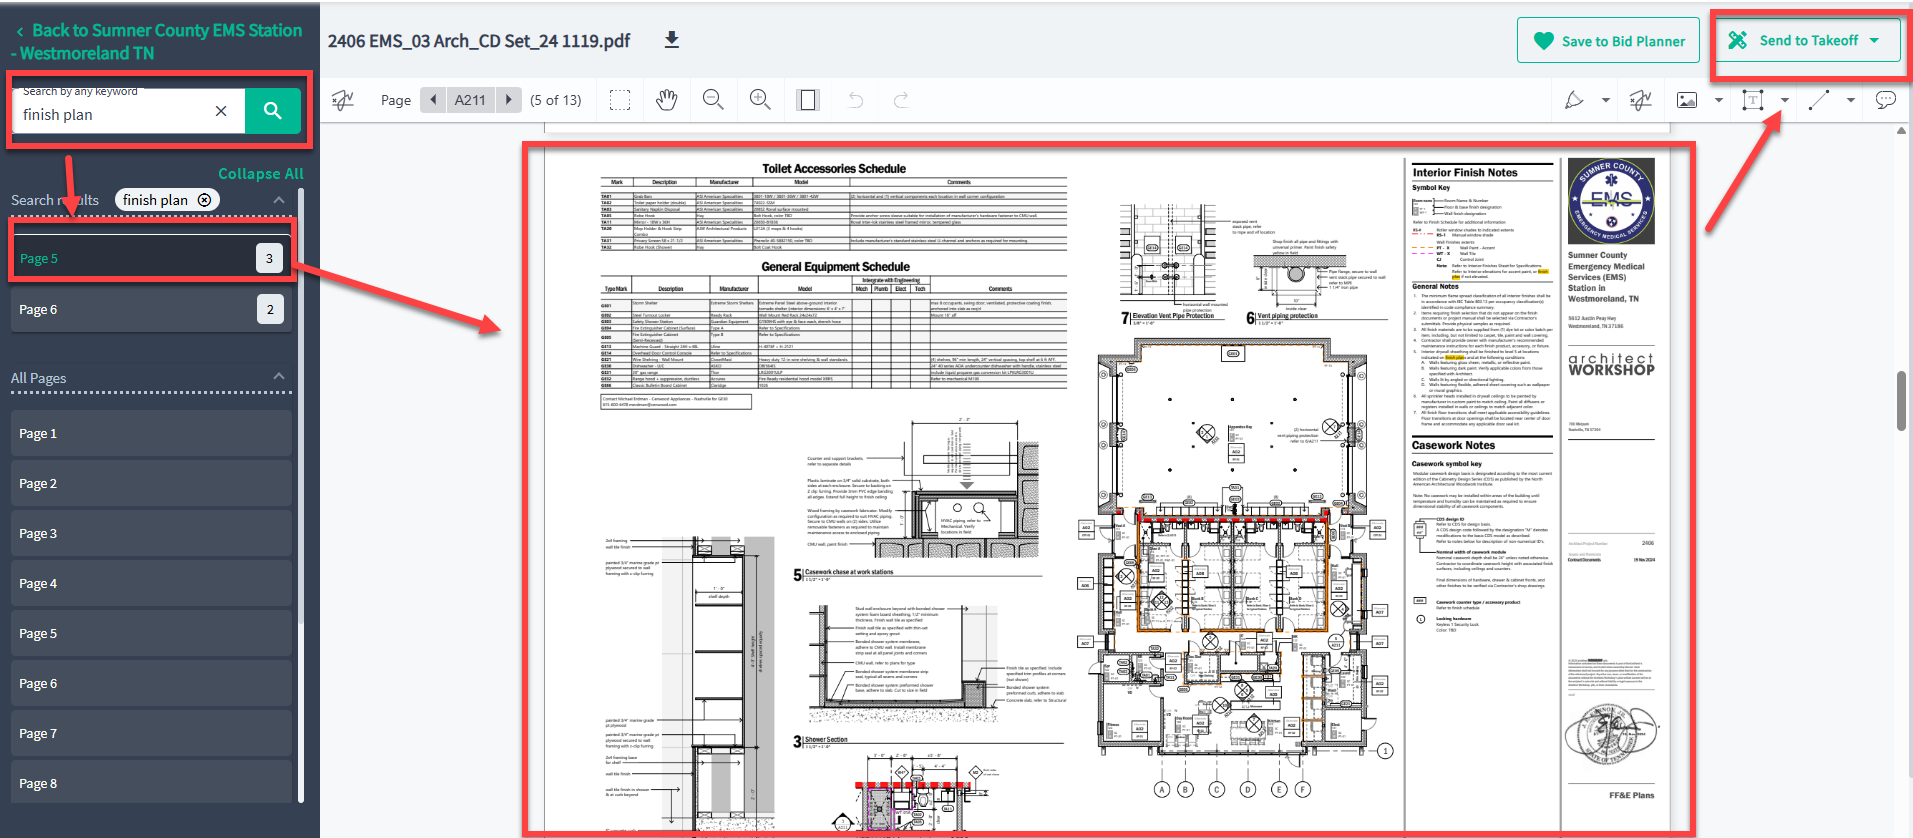The height and width of the screenshot is (838, 1913).
Task: Open the text box tool dropdown
Action: coord(1785,100)
